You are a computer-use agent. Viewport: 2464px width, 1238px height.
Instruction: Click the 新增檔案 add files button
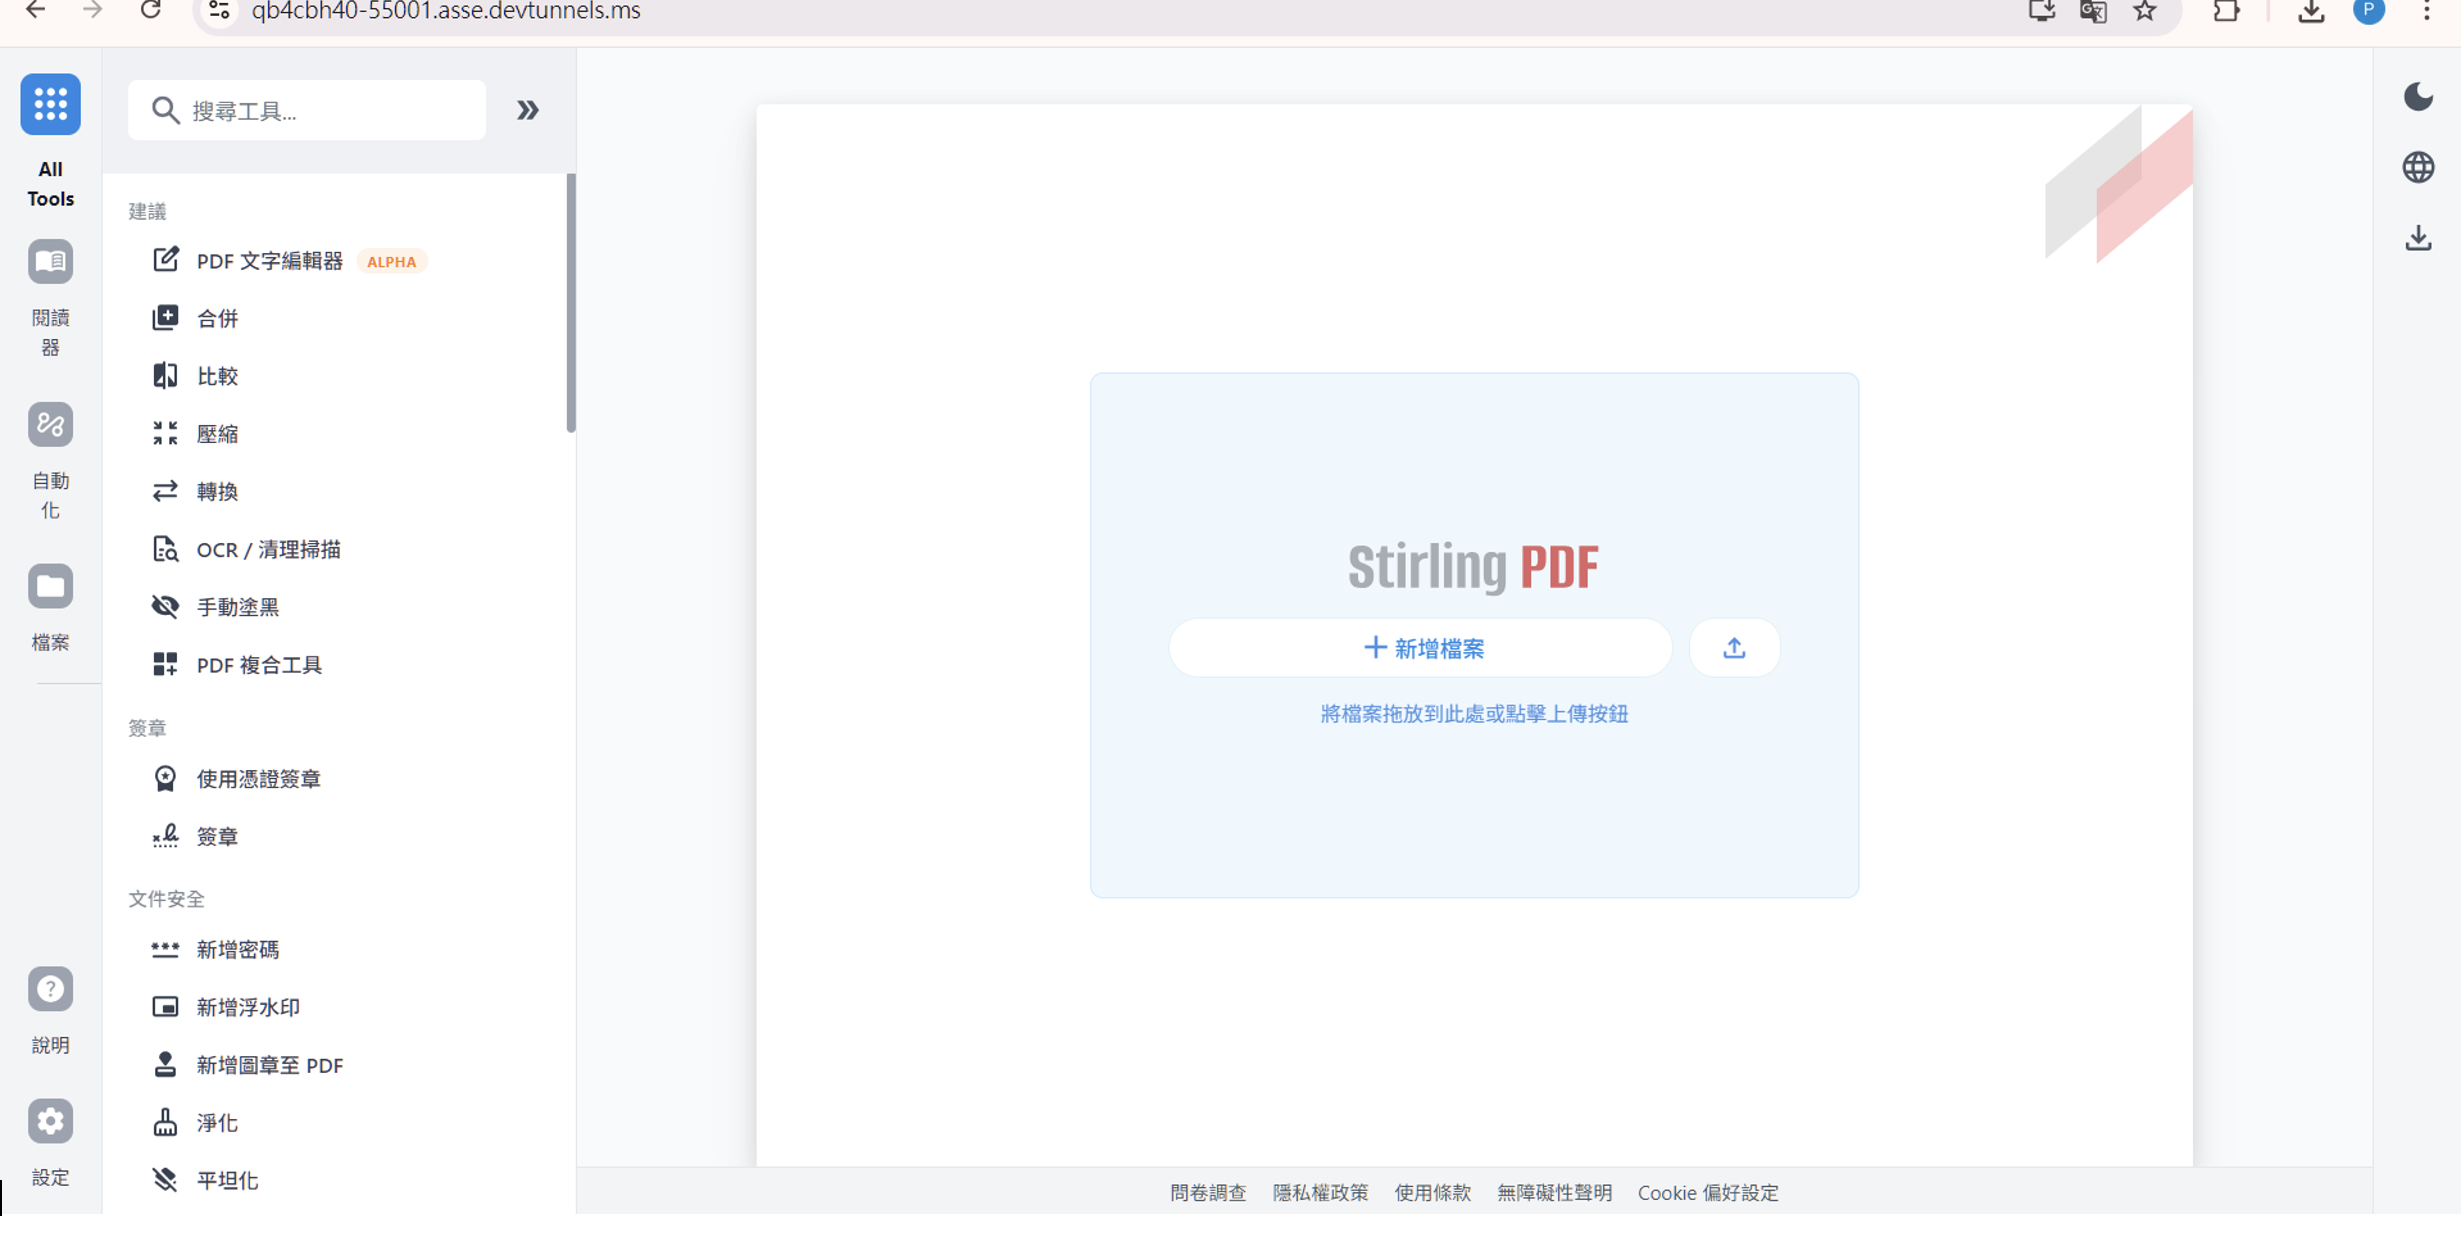pyautogui.click(x=1421, y=649)
